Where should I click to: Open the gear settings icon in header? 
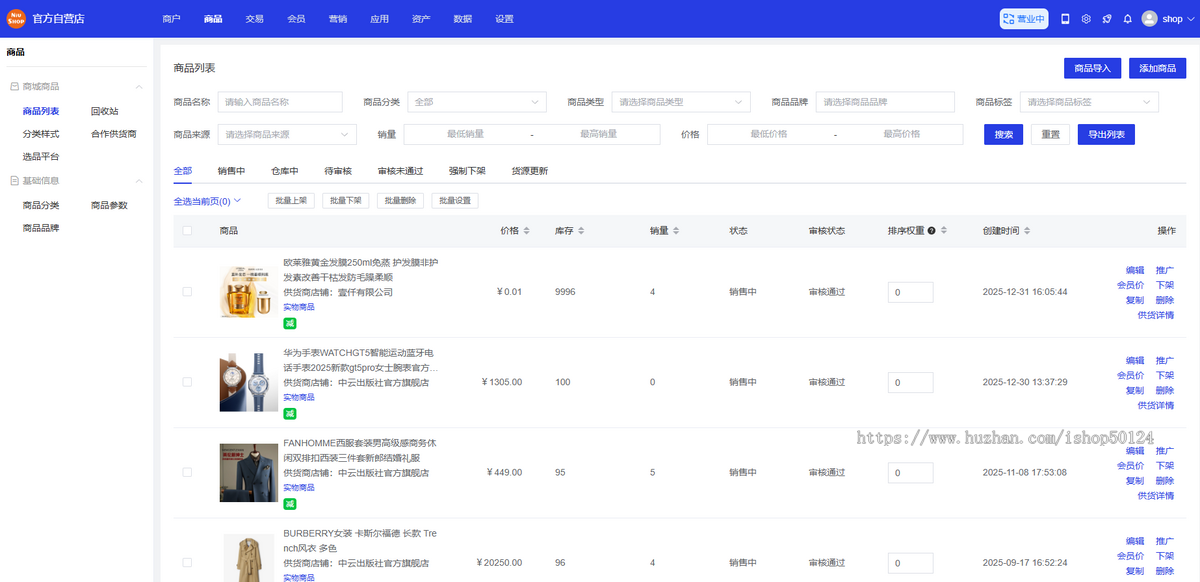(x=1086, y=19)
